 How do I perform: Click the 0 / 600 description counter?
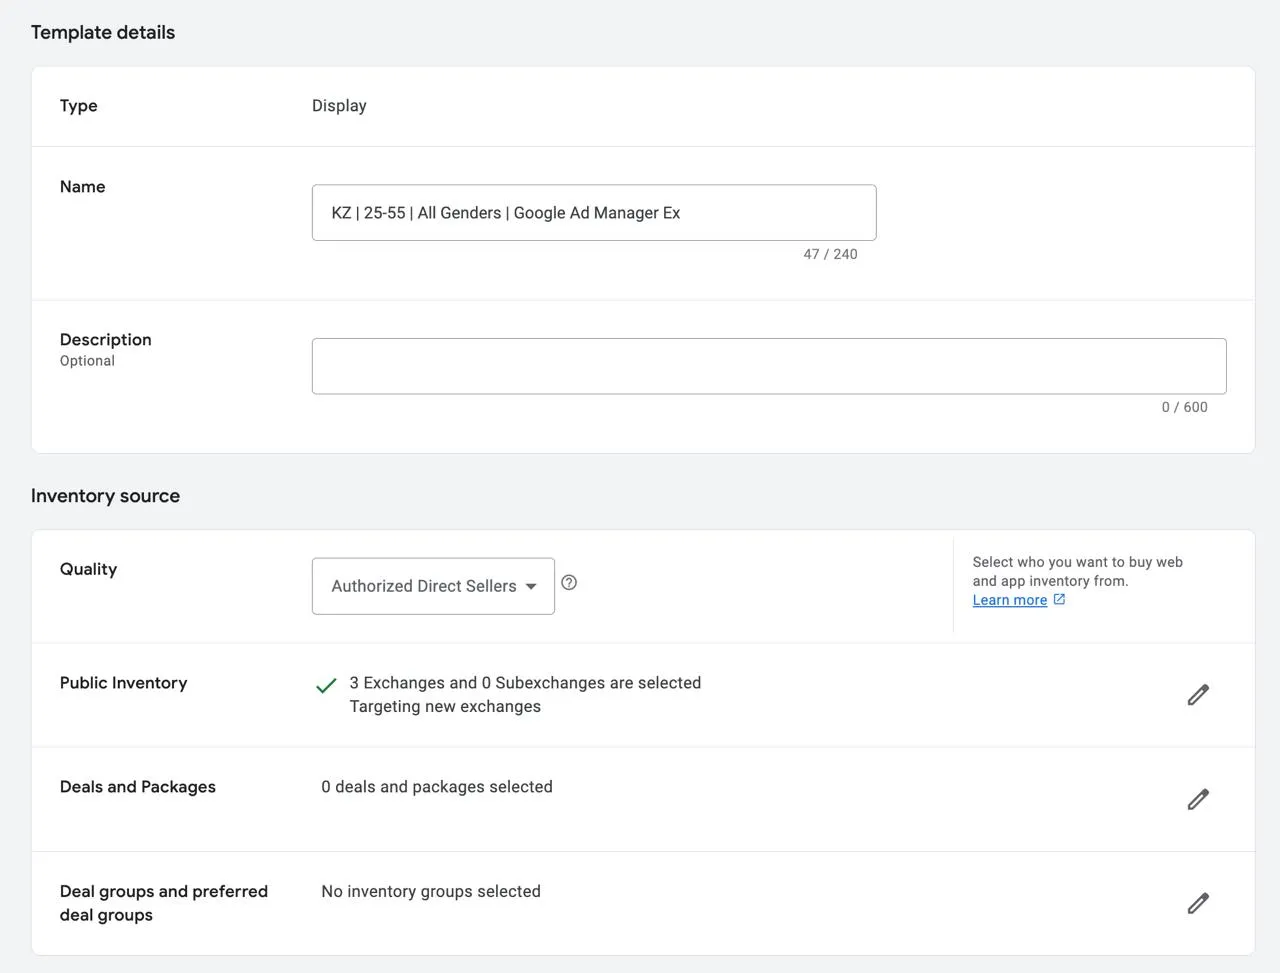[x=1184, y=407]
